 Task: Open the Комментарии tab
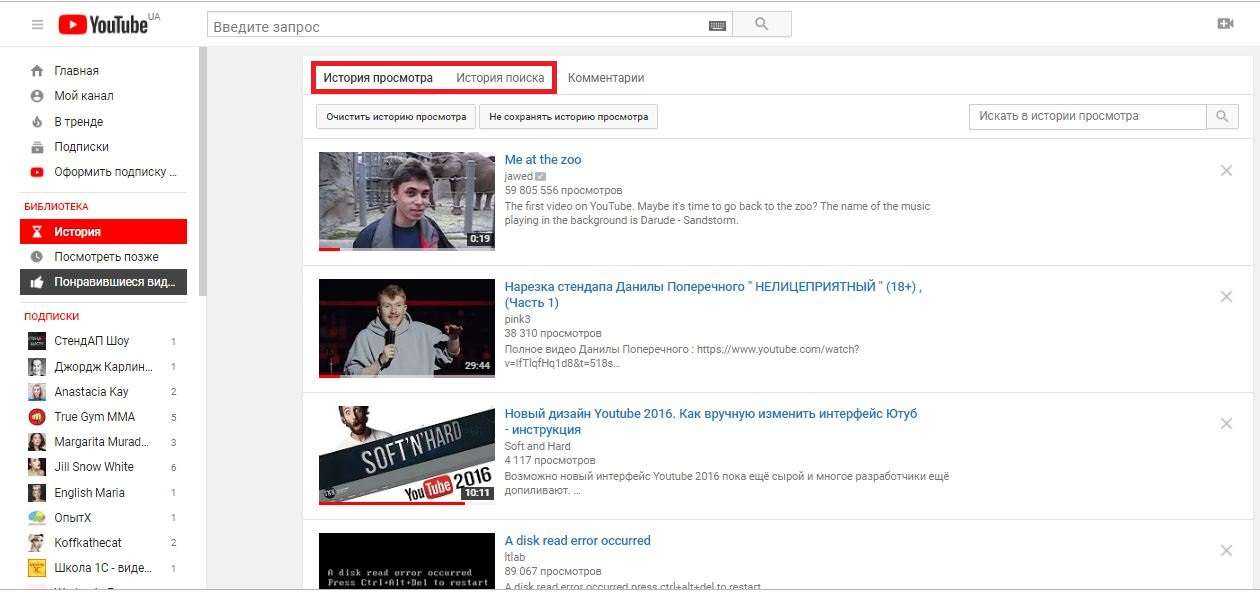[606, 78]
